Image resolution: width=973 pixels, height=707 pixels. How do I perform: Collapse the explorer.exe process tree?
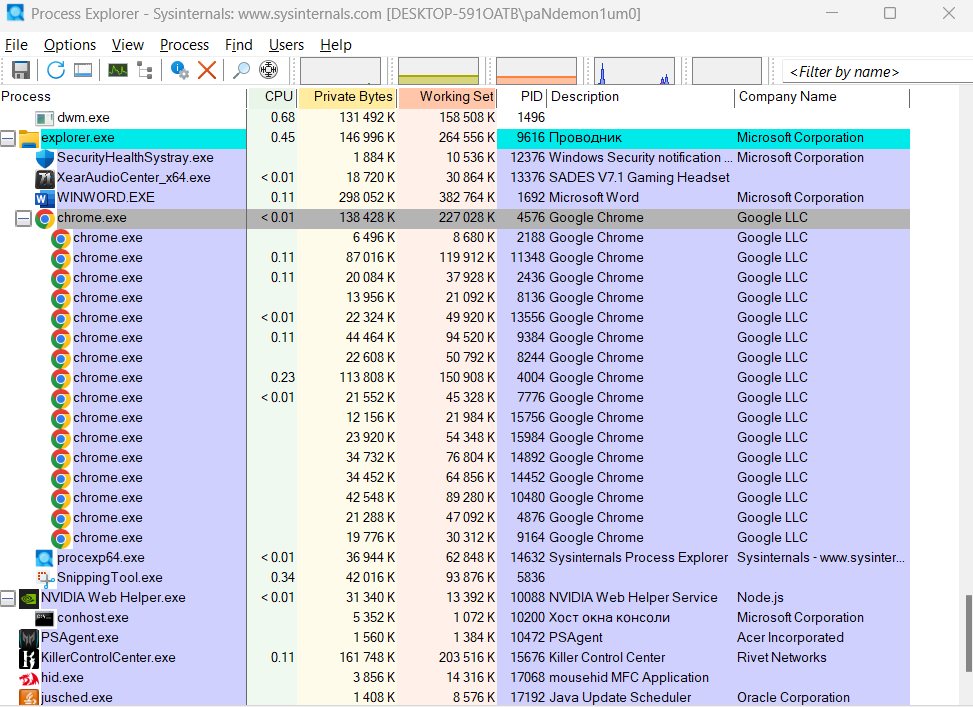click(x=7, y=138)
